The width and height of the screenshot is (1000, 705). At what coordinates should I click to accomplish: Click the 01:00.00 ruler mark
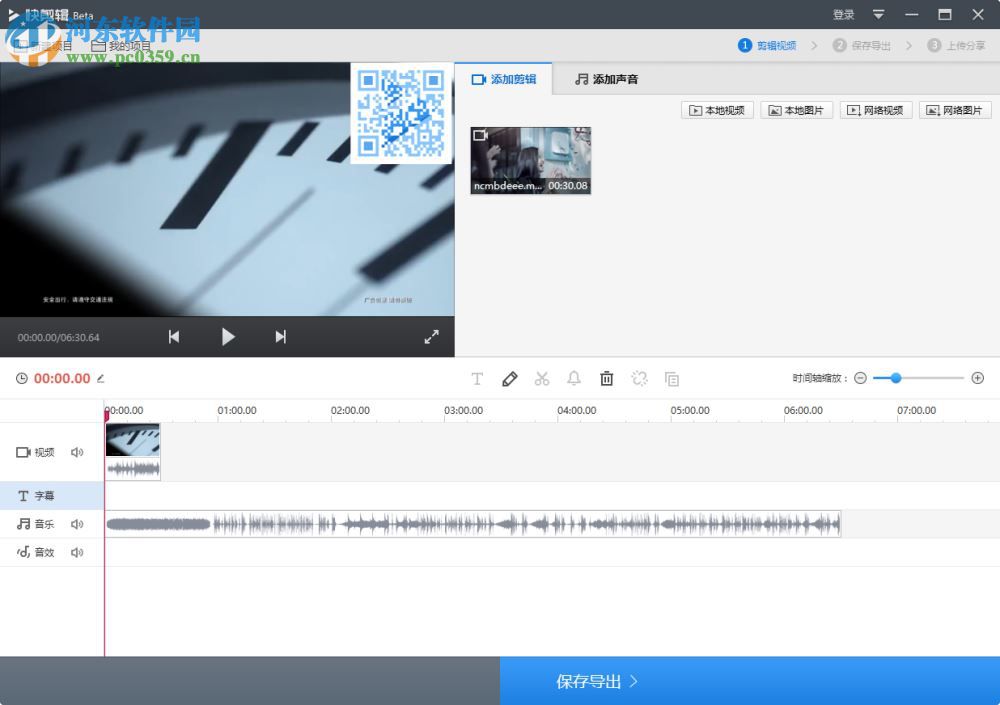pos(237,410)
